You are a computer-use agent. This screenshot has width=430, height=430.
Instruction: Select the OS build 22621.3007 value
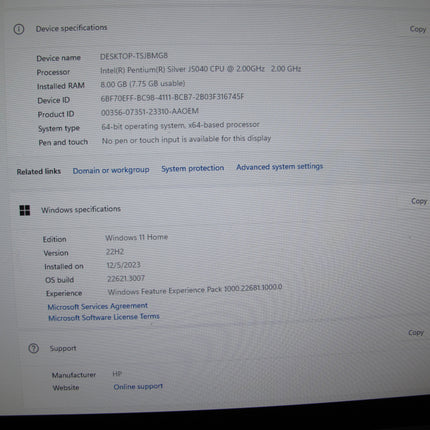[x=126, y=278]
